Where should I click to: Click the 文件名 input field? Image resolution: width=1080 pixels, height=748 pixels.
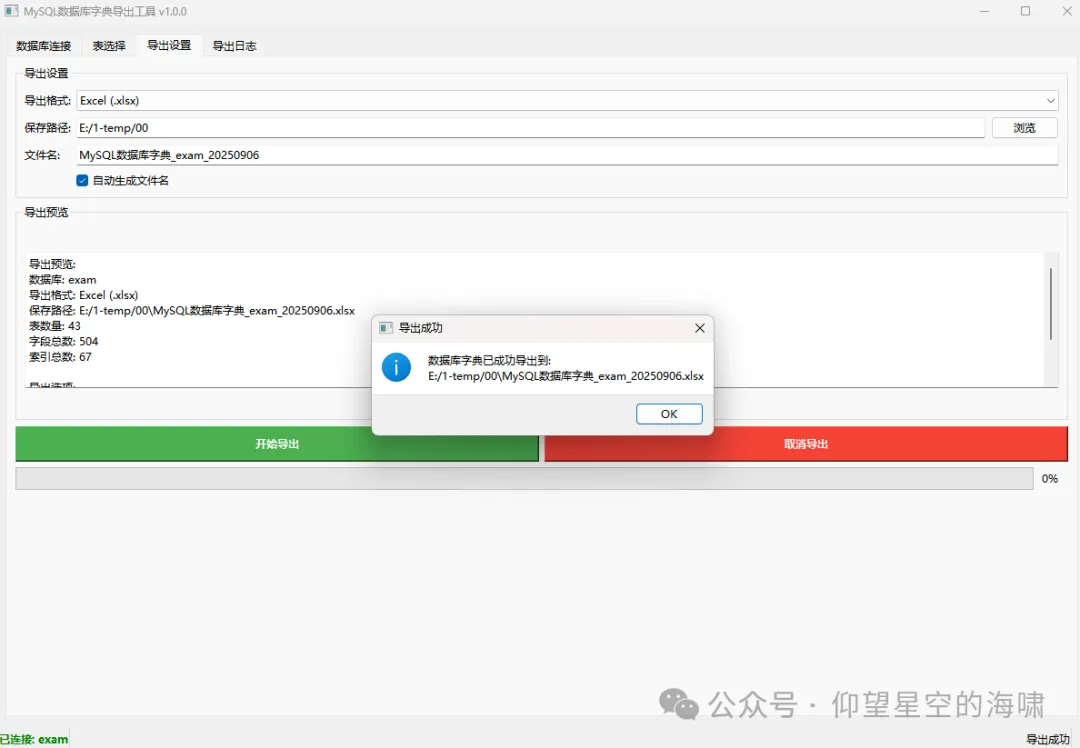click(x=567, y=155)
